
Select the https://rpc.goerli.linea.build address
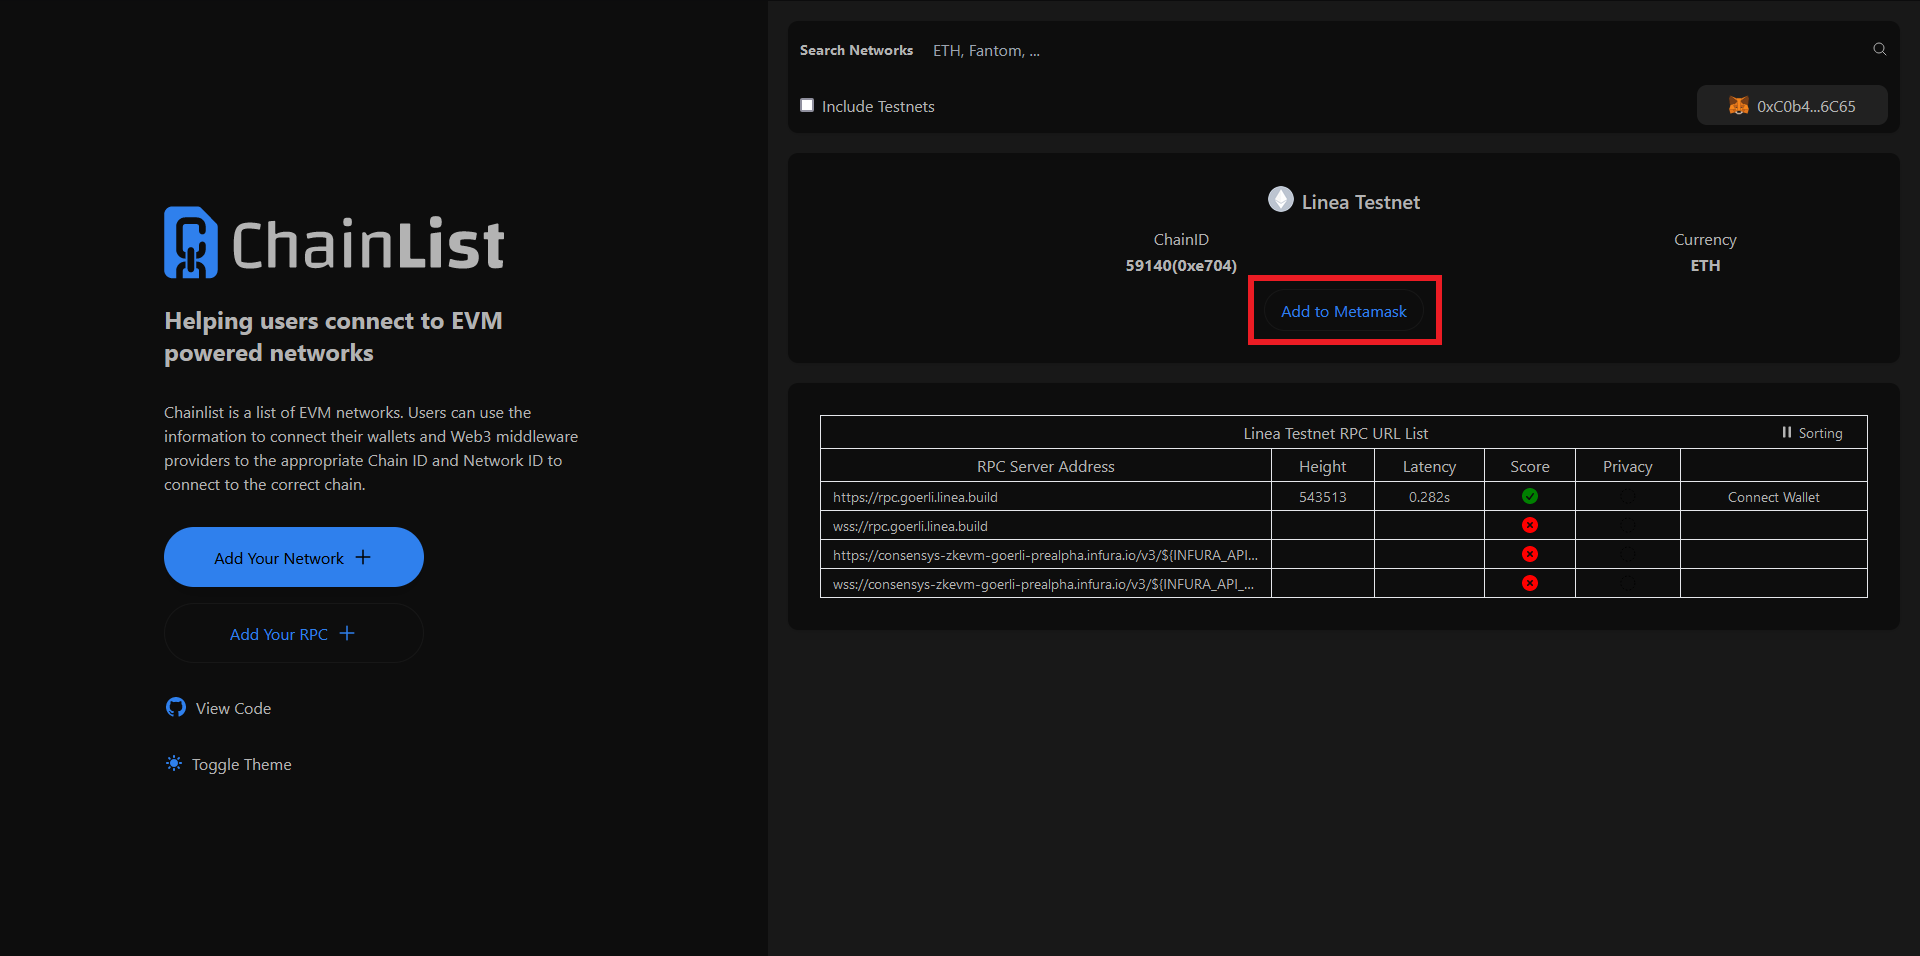(915, 497)
